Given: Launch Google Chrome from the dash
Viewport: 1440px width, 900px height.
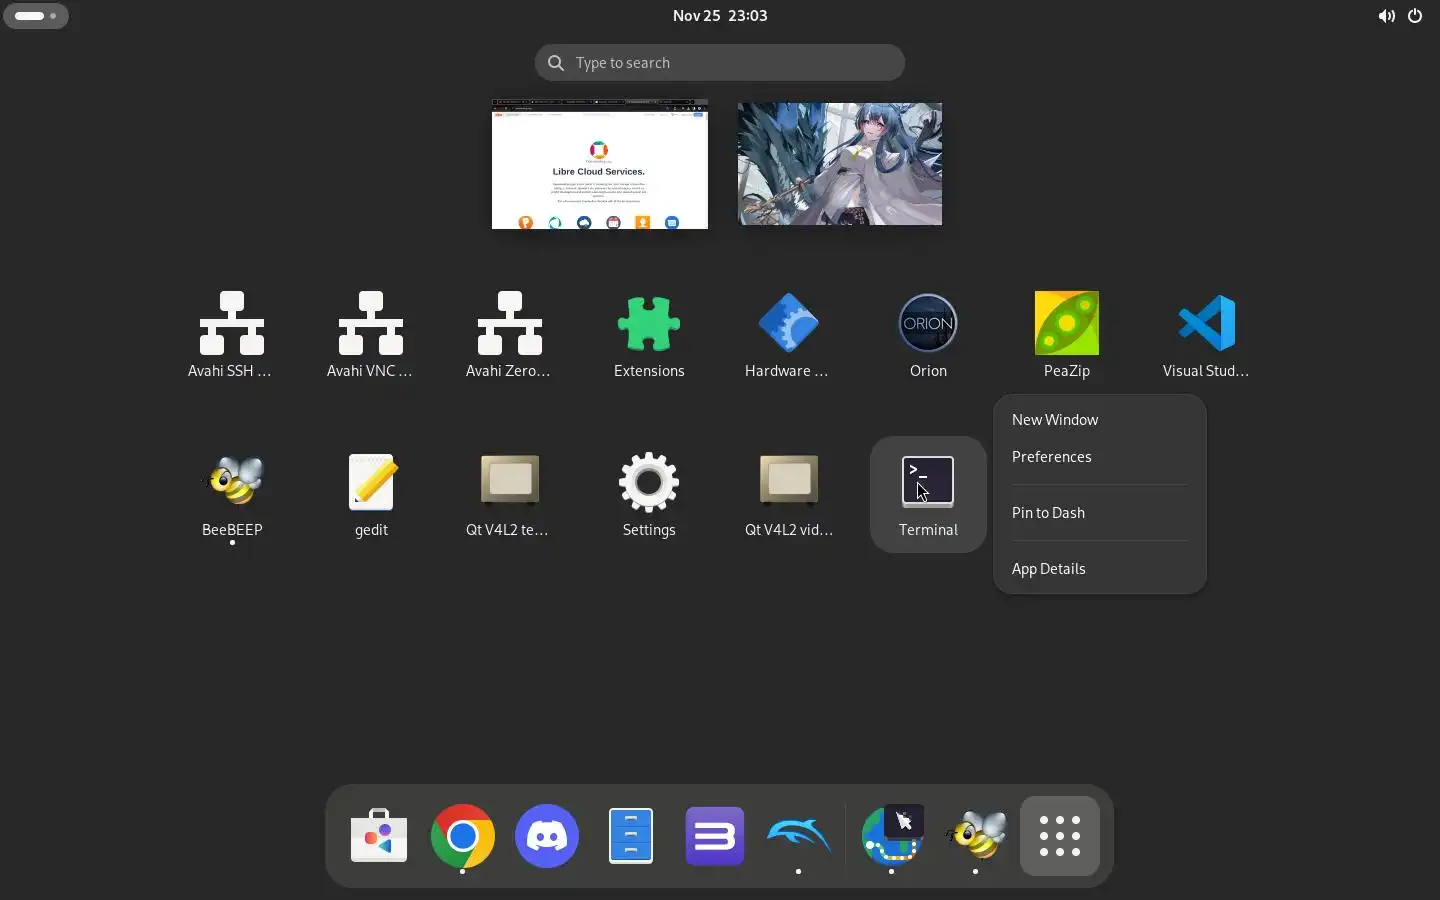Looking at the screenshot, I should (x=464, y=837).
